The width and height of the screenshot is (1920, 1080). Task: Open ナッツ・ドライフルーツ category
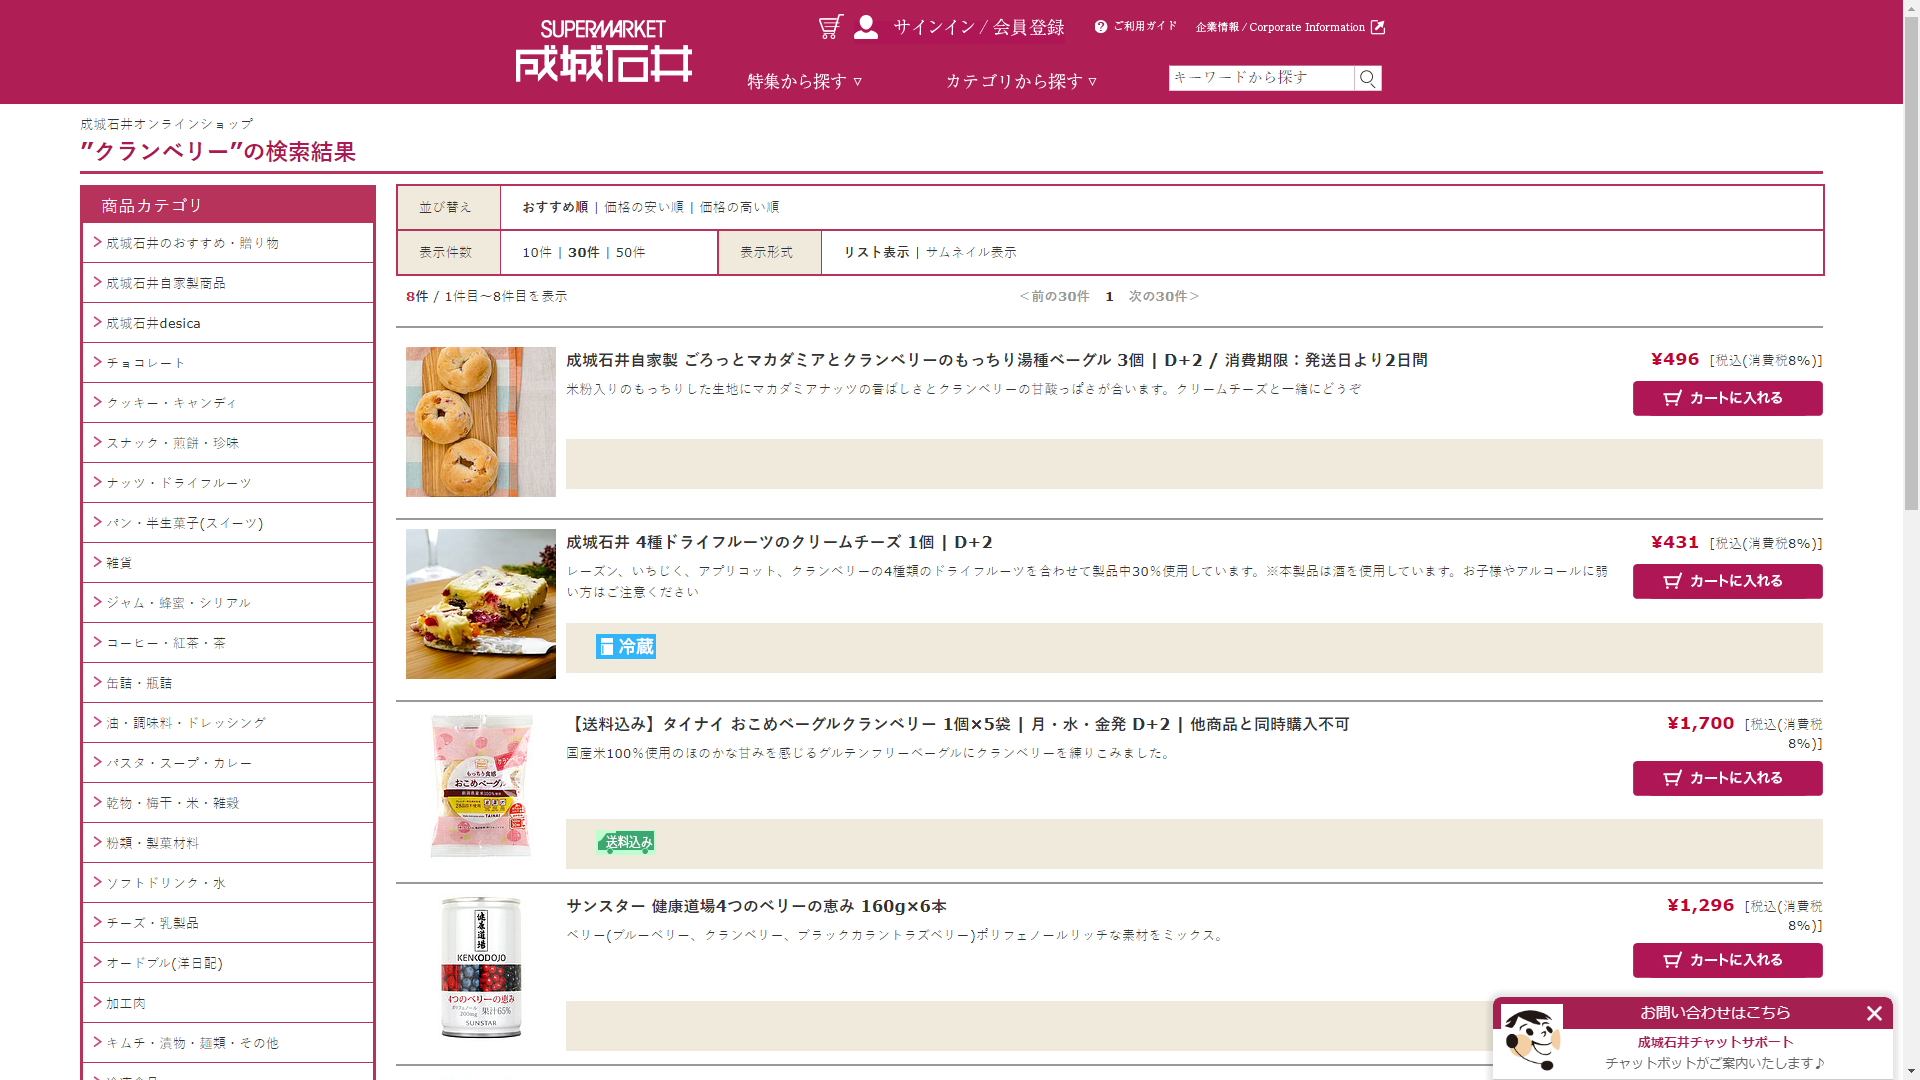[x=179, y=483]
